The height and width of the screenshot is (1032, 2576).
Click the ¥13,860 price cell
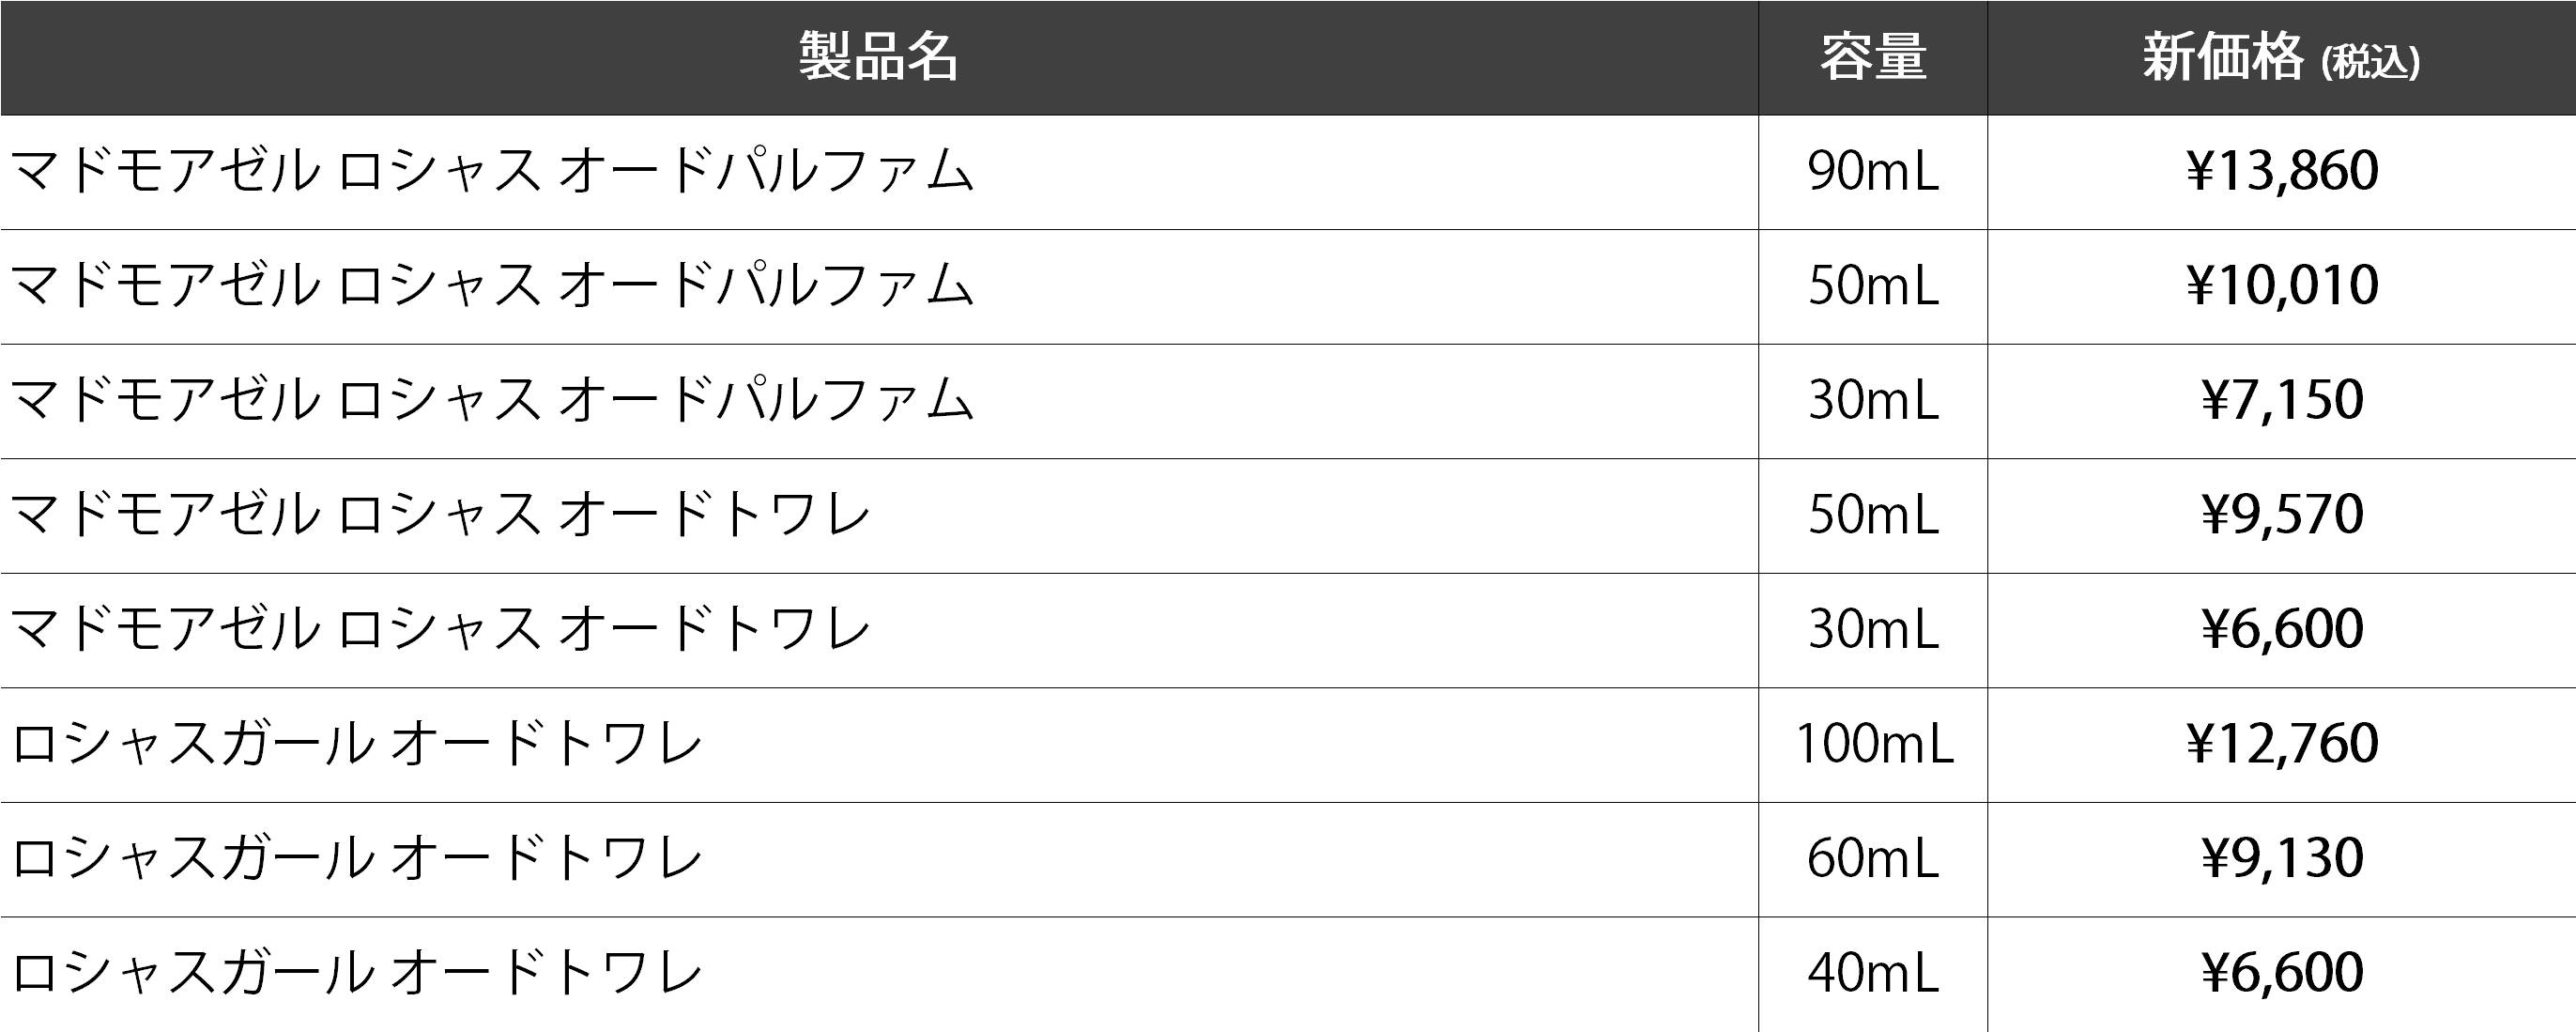(2281, 171)
